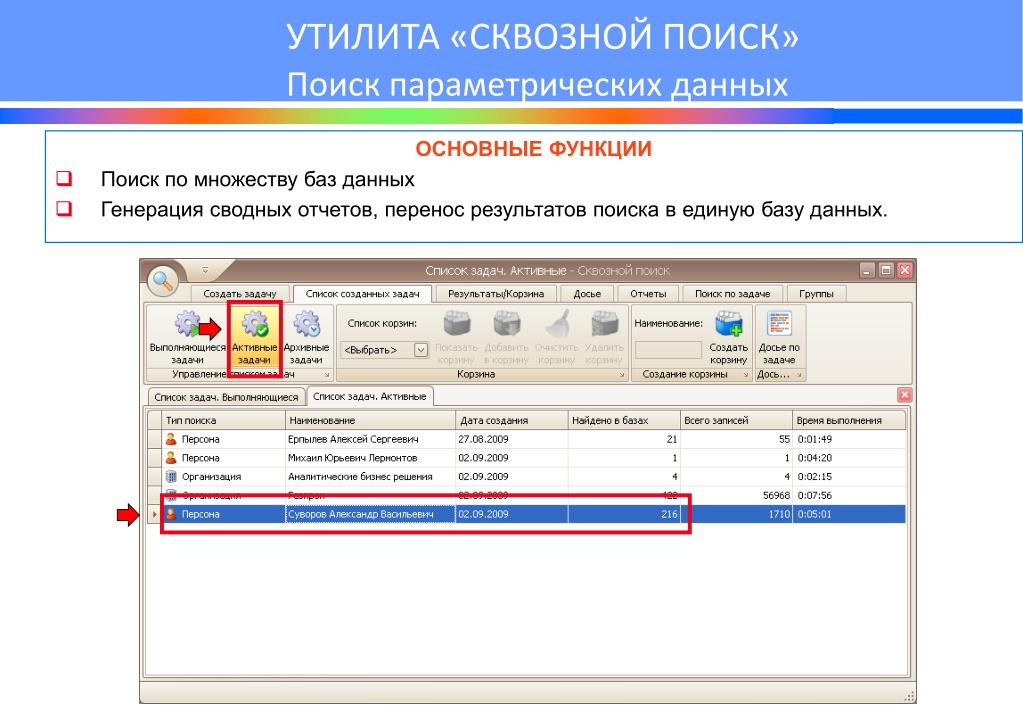Open the quick access toolbar dropdown

click(x=205, y=270)
